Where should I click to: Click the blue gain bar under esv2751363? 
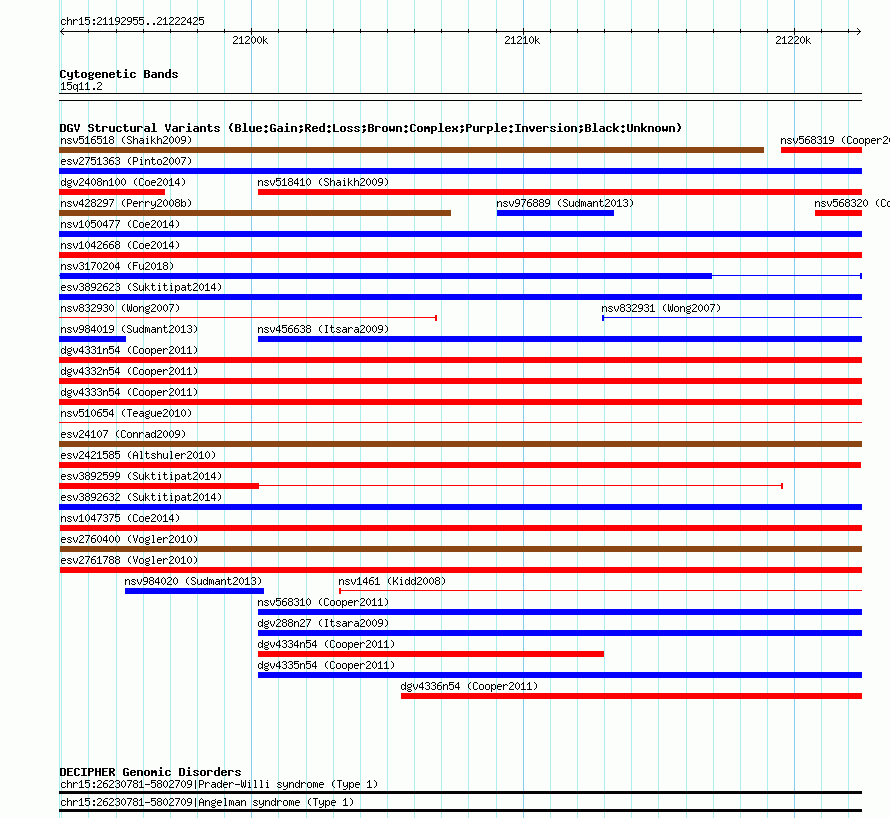[460, 171]
